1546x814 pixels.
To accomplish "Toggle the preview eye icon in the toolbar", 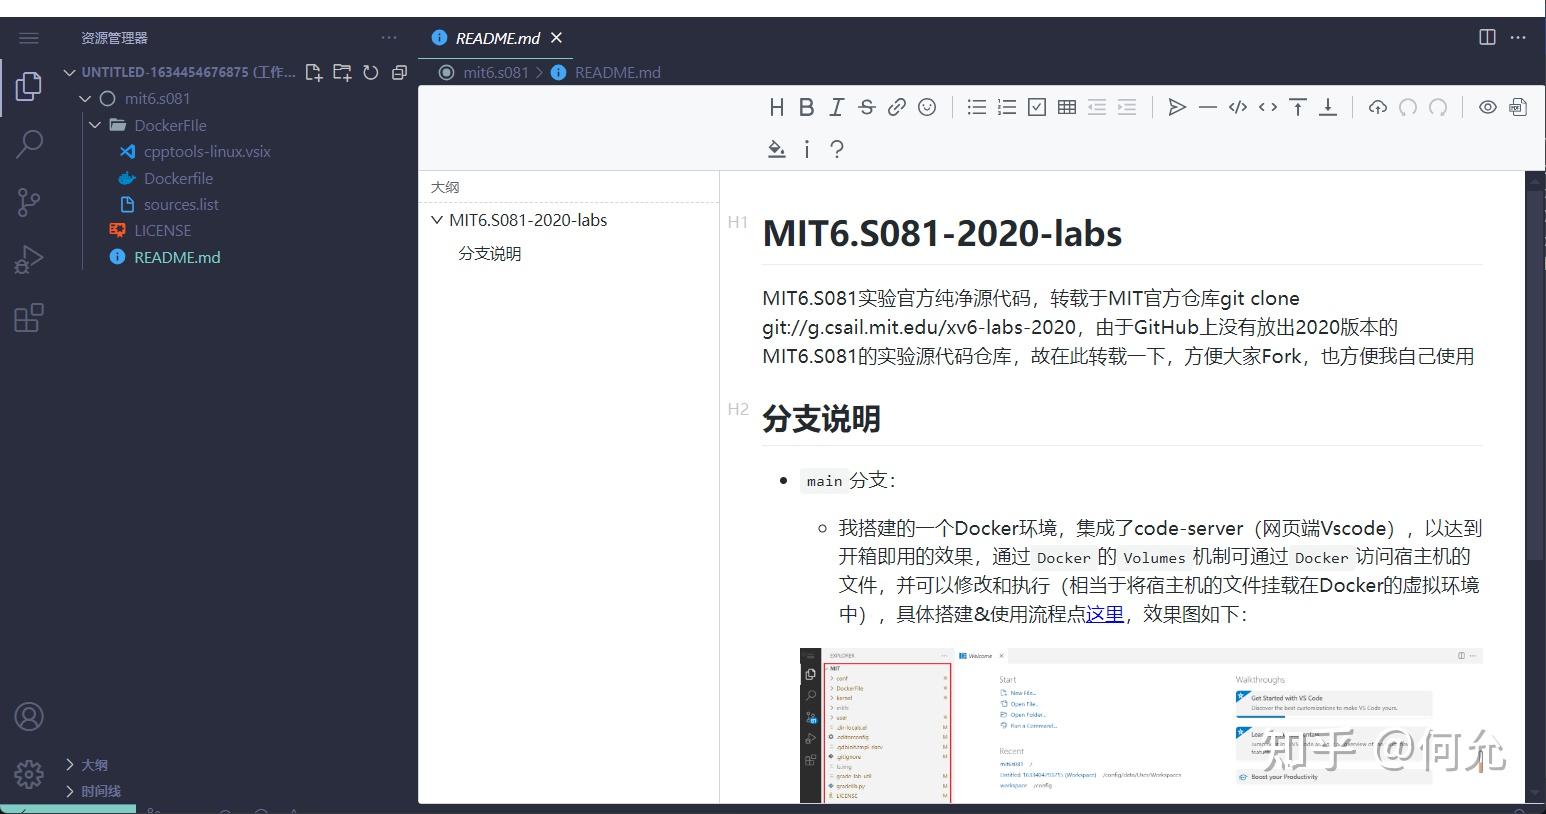I will (x=1487, y=107).
